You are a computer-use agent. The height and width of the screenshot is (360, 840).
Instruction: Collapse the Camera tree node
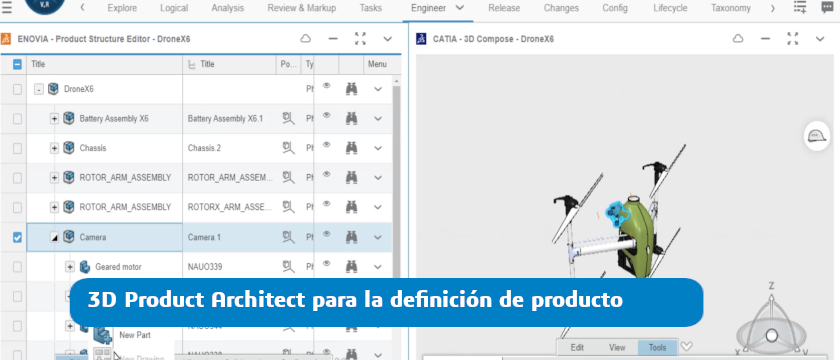[x=54, y=237]
